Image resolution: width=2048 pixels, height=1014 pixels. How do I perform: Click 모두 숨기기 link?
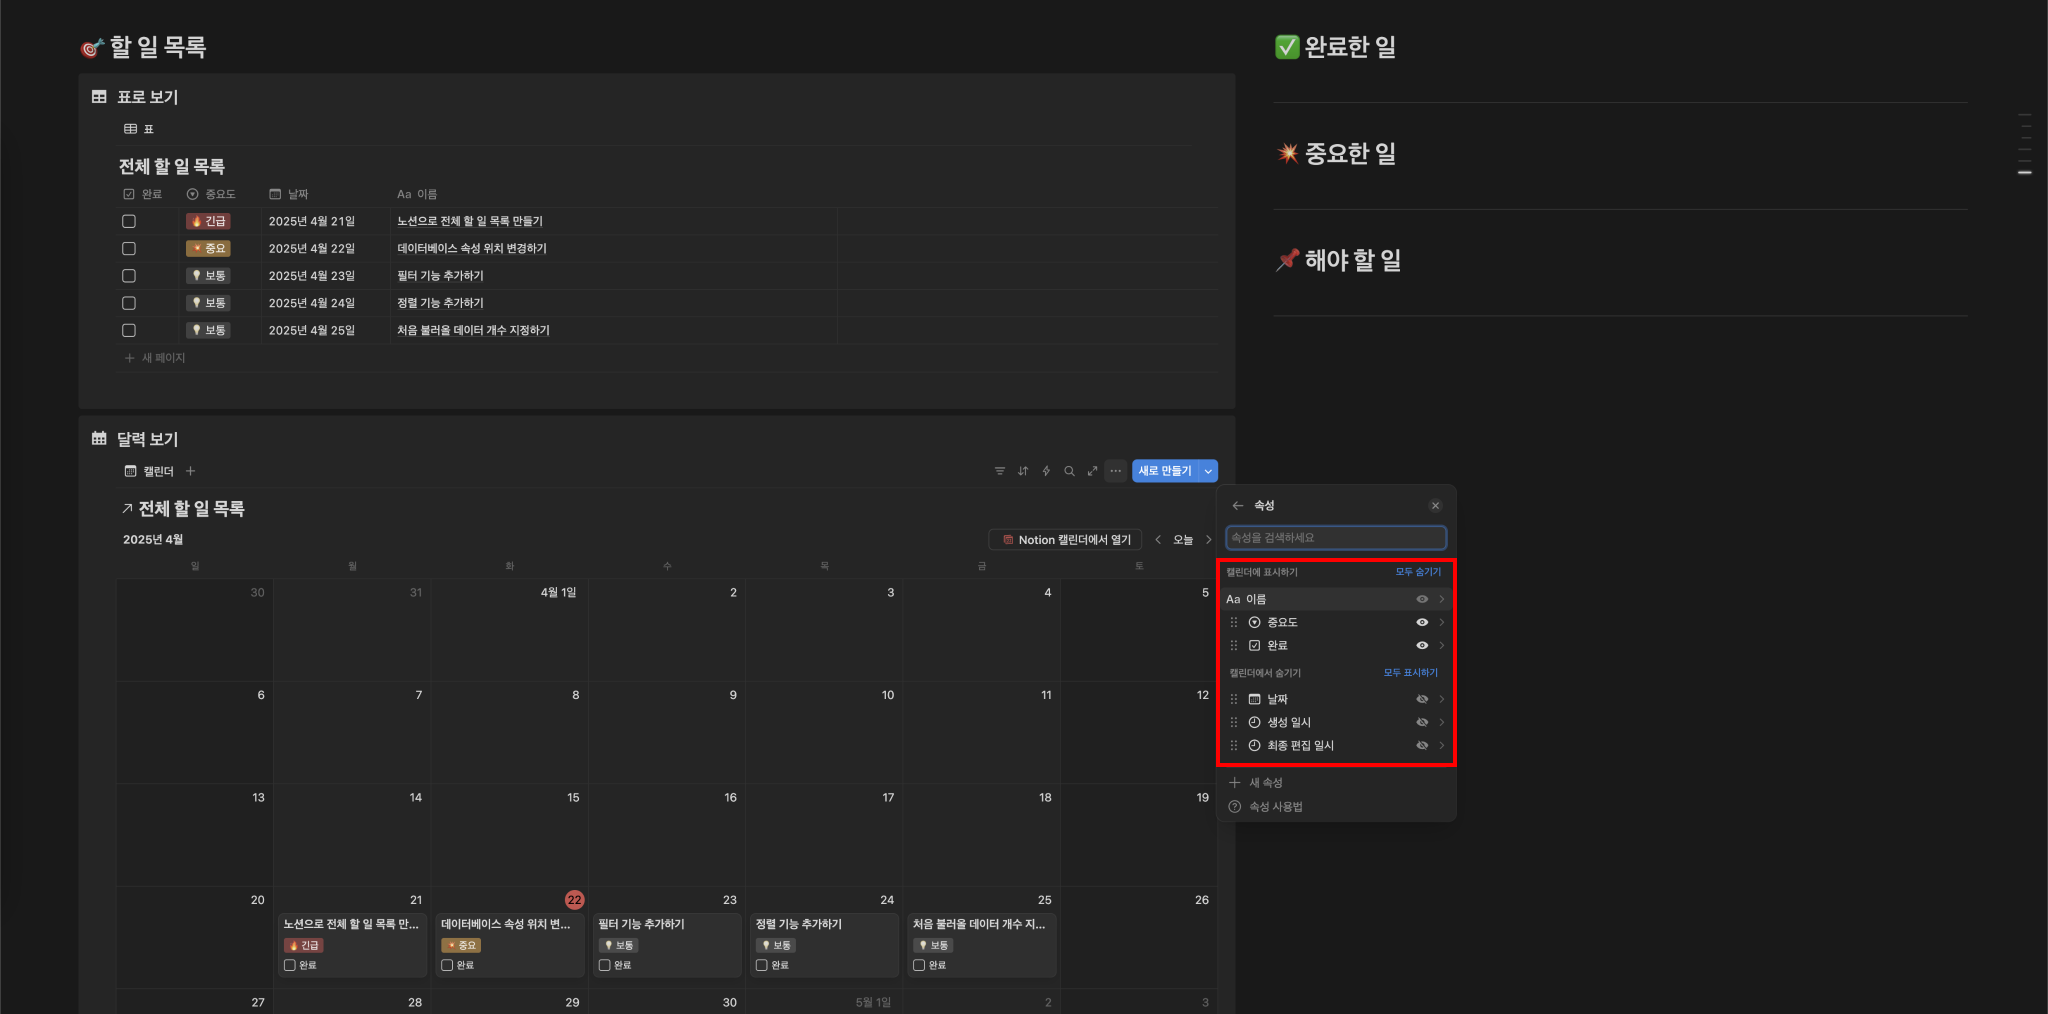pos(1418,572)
